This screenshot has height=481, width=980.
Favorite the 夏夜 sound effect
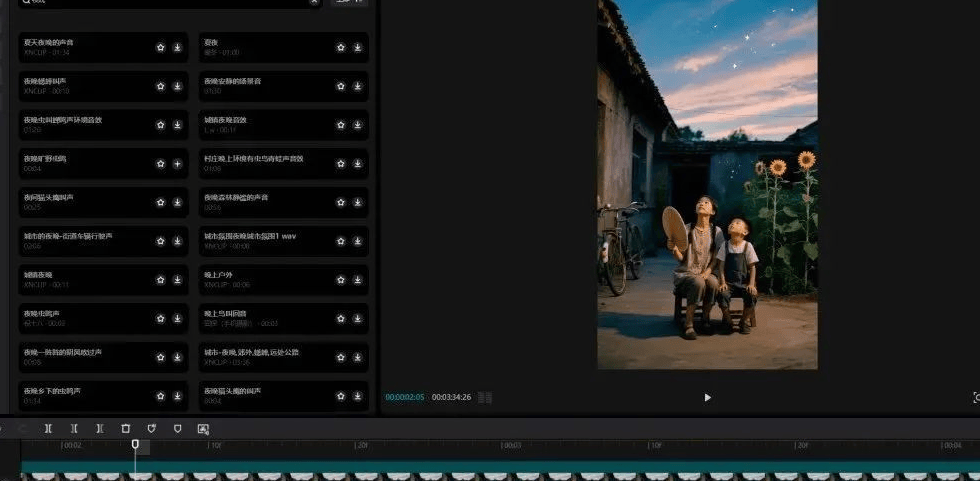click(341, 47)
